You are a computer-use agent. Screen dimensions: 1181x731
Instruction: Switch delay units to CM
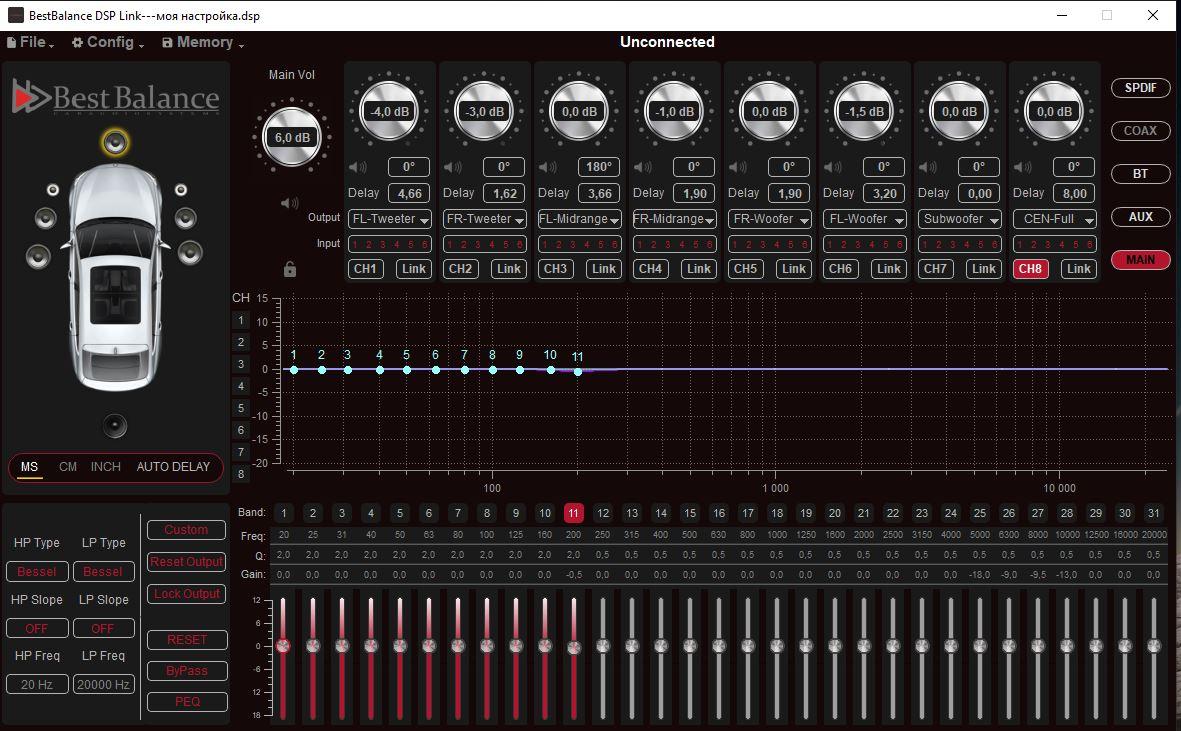68,467
